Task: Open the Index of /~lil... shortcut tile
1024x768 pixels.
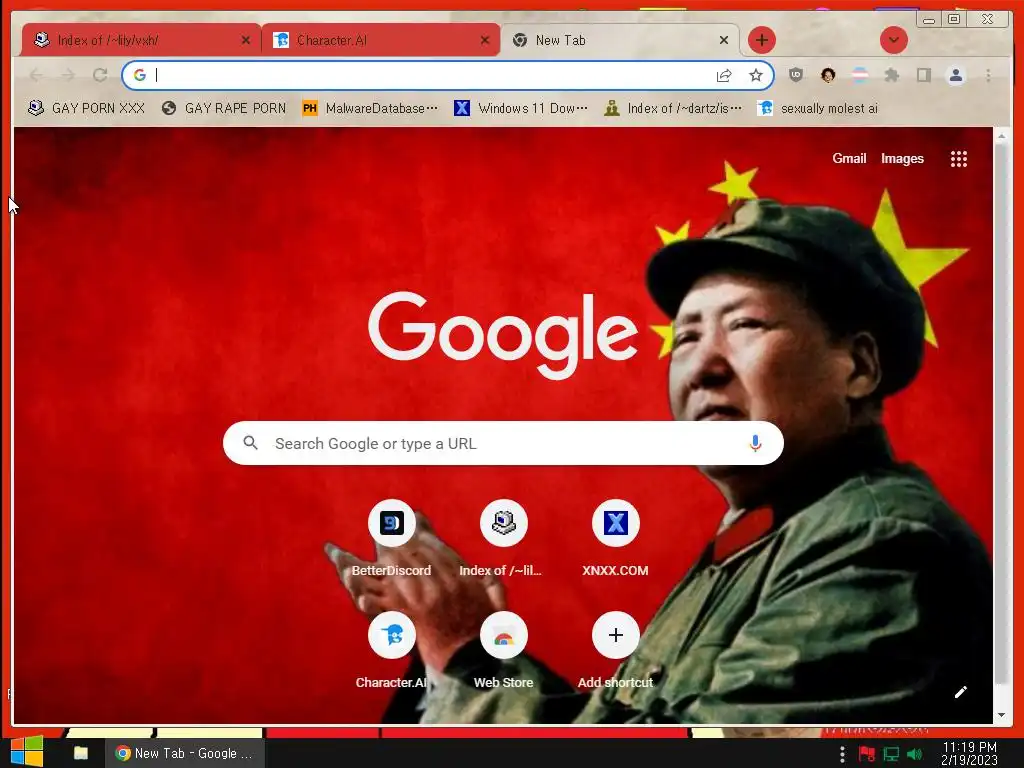Action: pyautogui.click(x=503, y=539)
